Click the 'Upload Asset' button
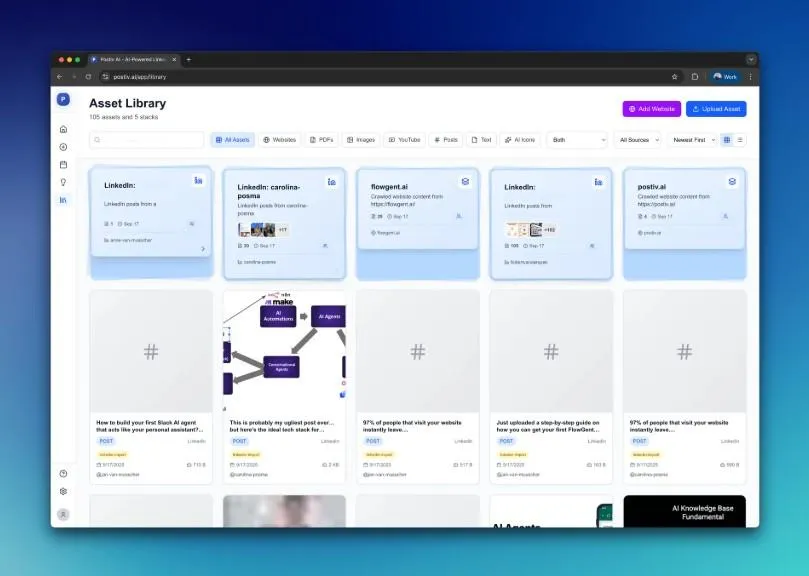 tap(716, 109)
